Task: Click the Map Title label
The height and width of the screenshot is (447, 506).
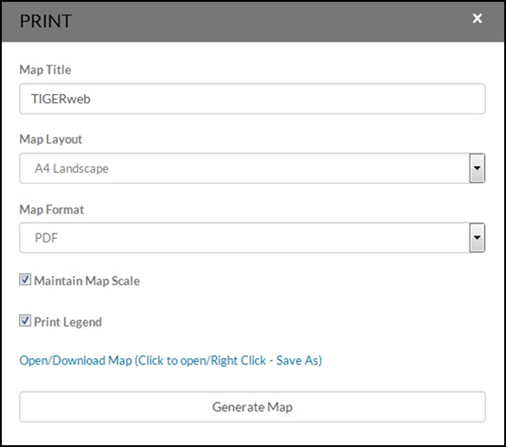Action: 45,70
